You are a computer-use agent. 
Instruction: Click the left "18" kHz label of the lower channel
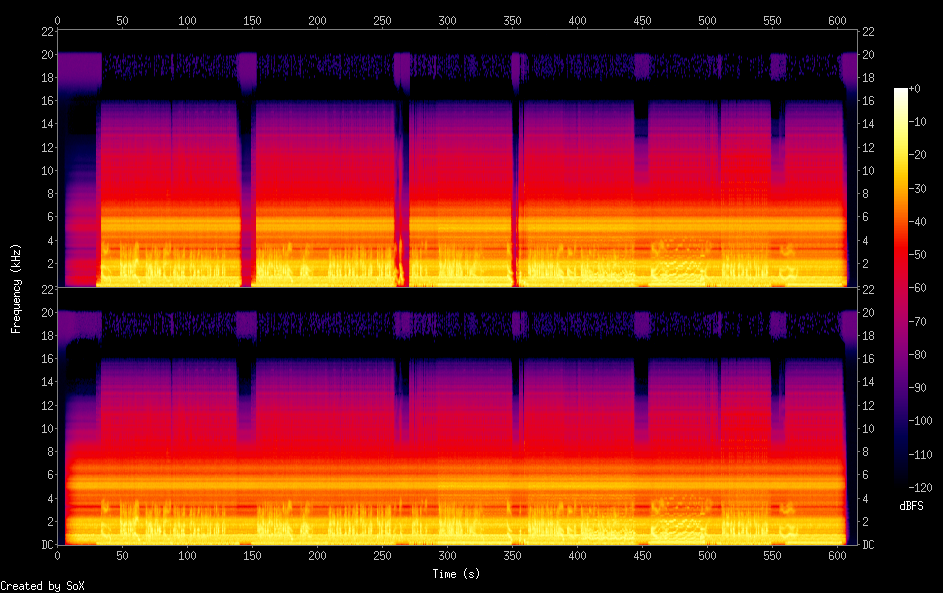48,336
